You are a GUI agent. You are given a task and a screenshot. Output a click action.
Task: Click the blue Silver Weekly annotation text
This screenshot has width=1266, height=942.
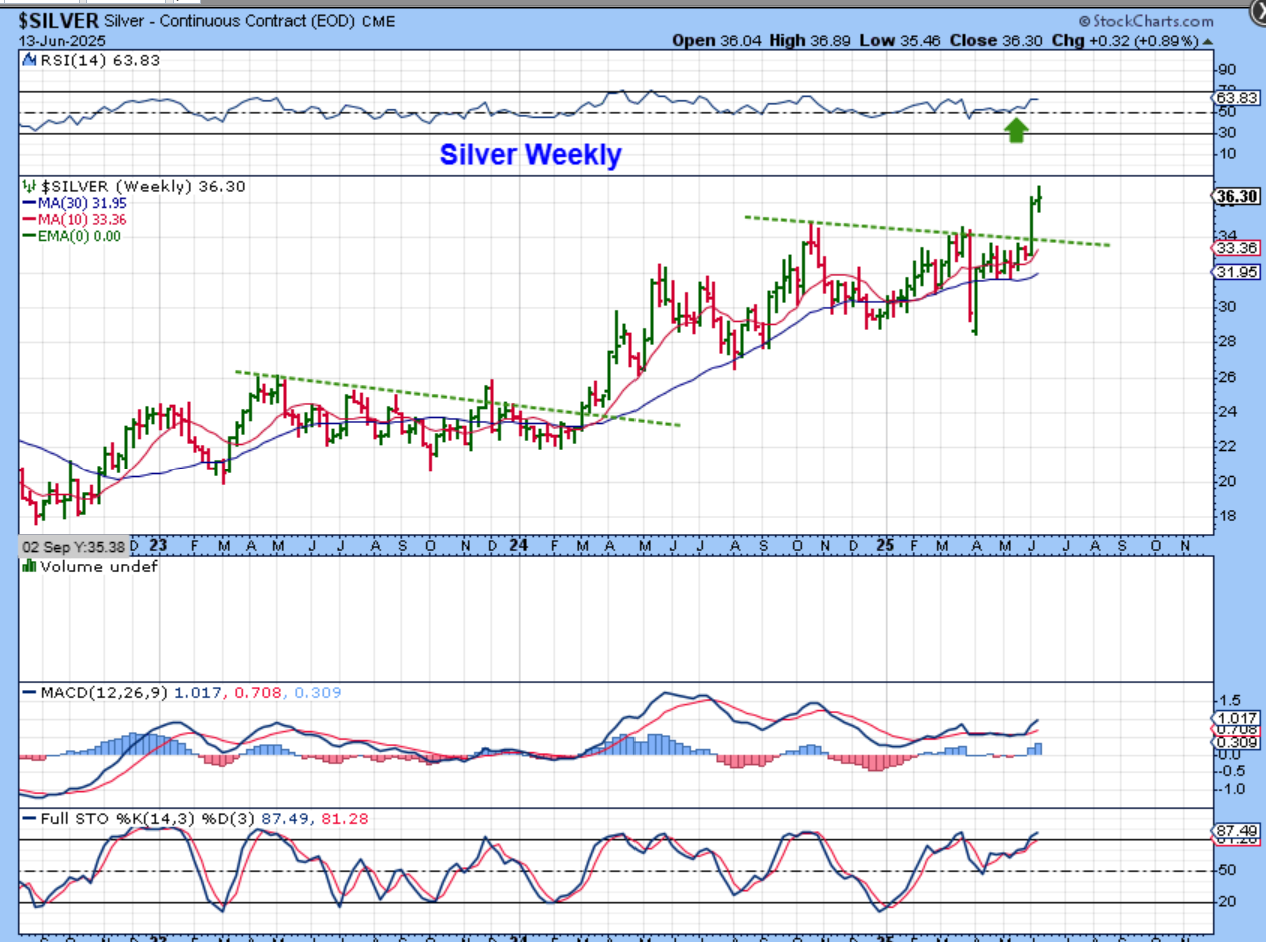pyautogui.click(x=530, y=155)
